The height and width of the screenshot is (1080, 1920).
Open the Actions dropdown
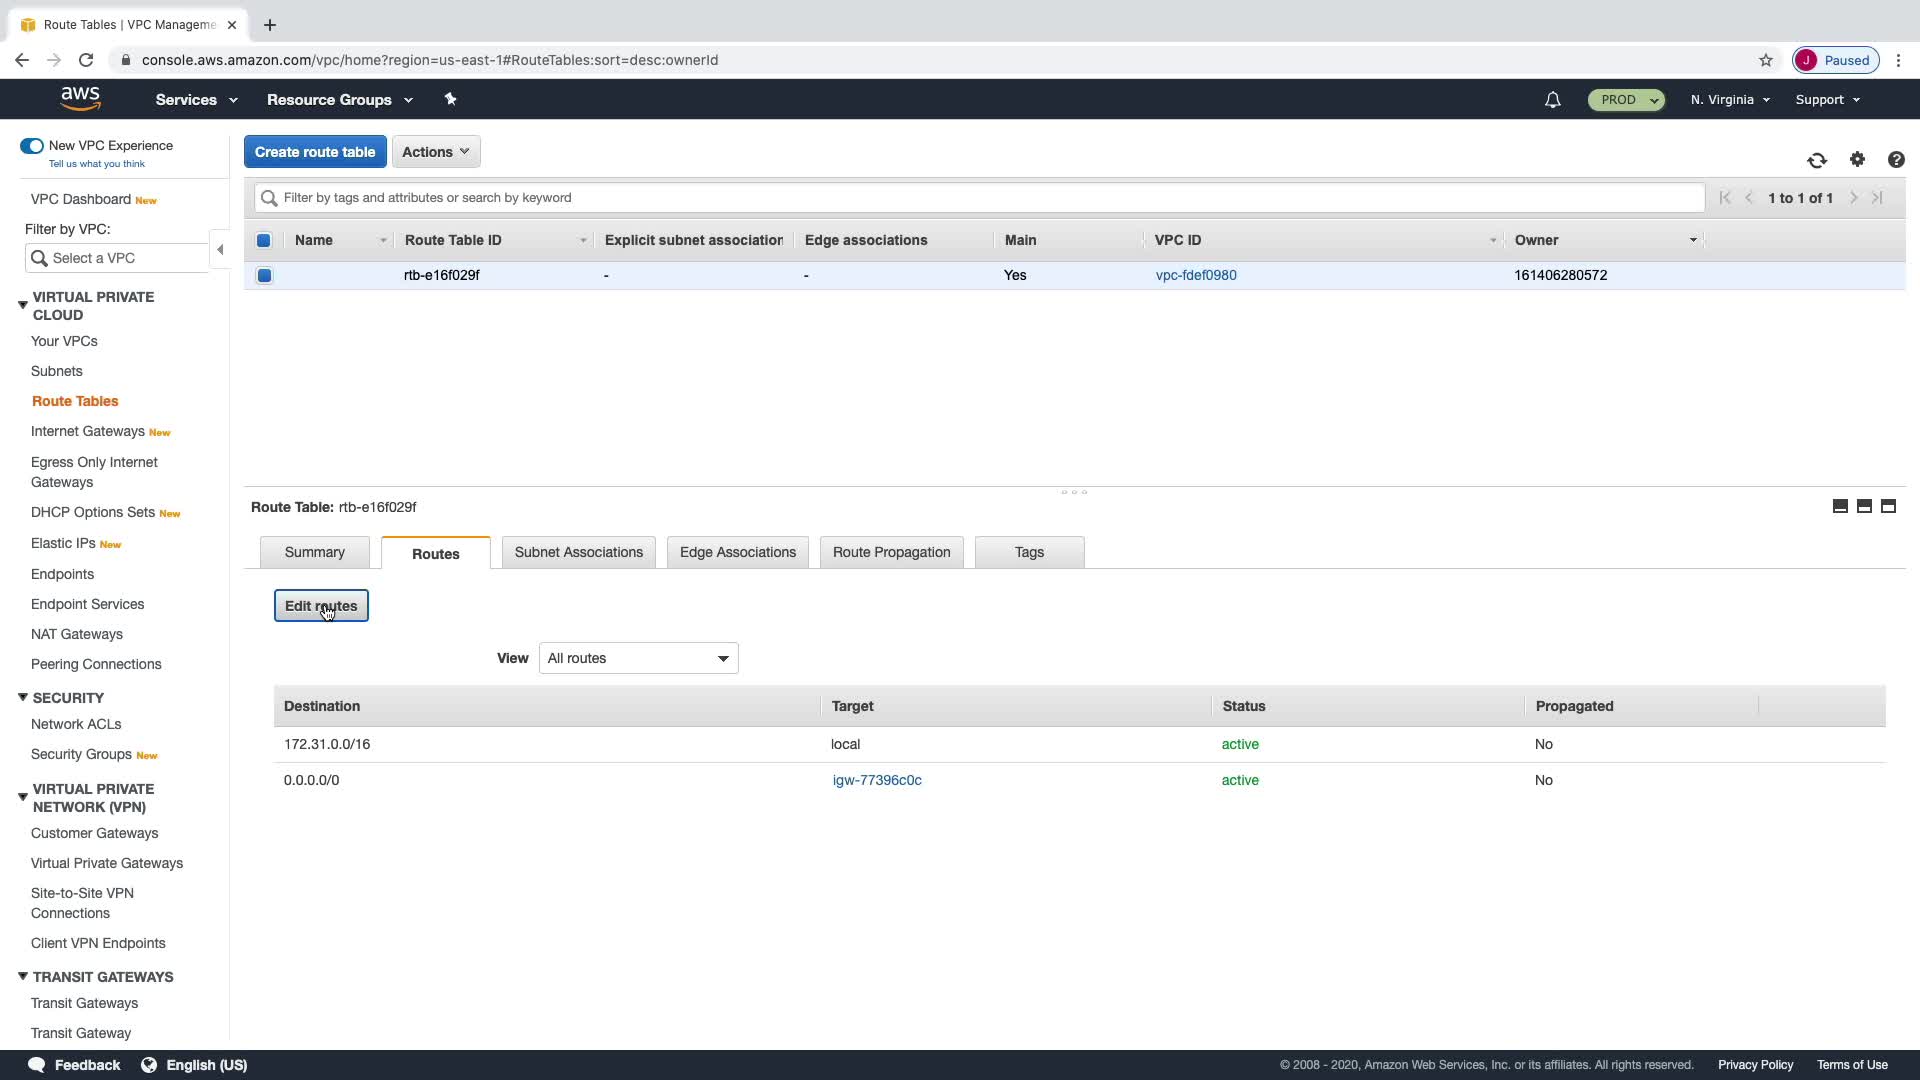436,152
